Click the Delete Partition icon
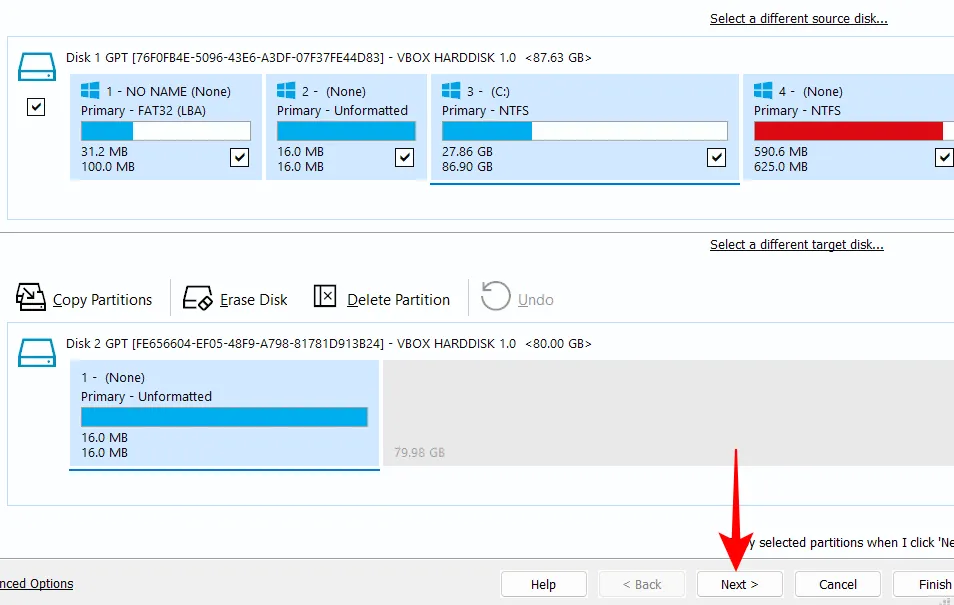Viewport: 954px width, 605px height. click(325, 296)
